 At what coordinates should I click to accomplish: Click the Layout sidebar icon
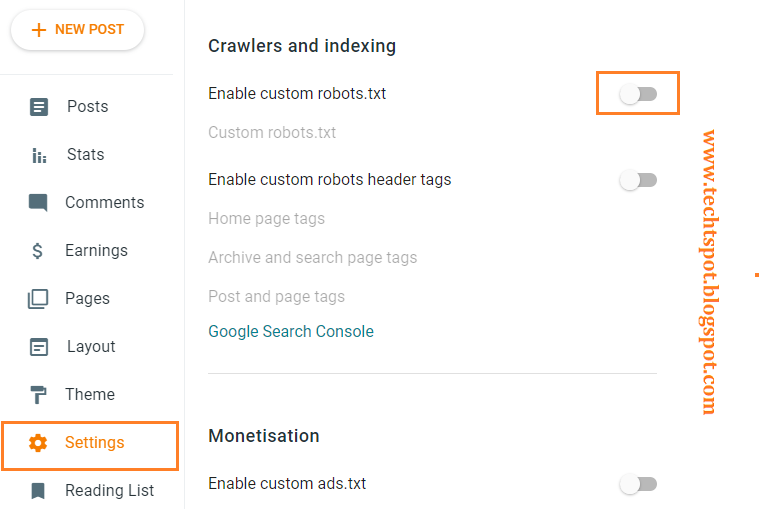point(39,347)
